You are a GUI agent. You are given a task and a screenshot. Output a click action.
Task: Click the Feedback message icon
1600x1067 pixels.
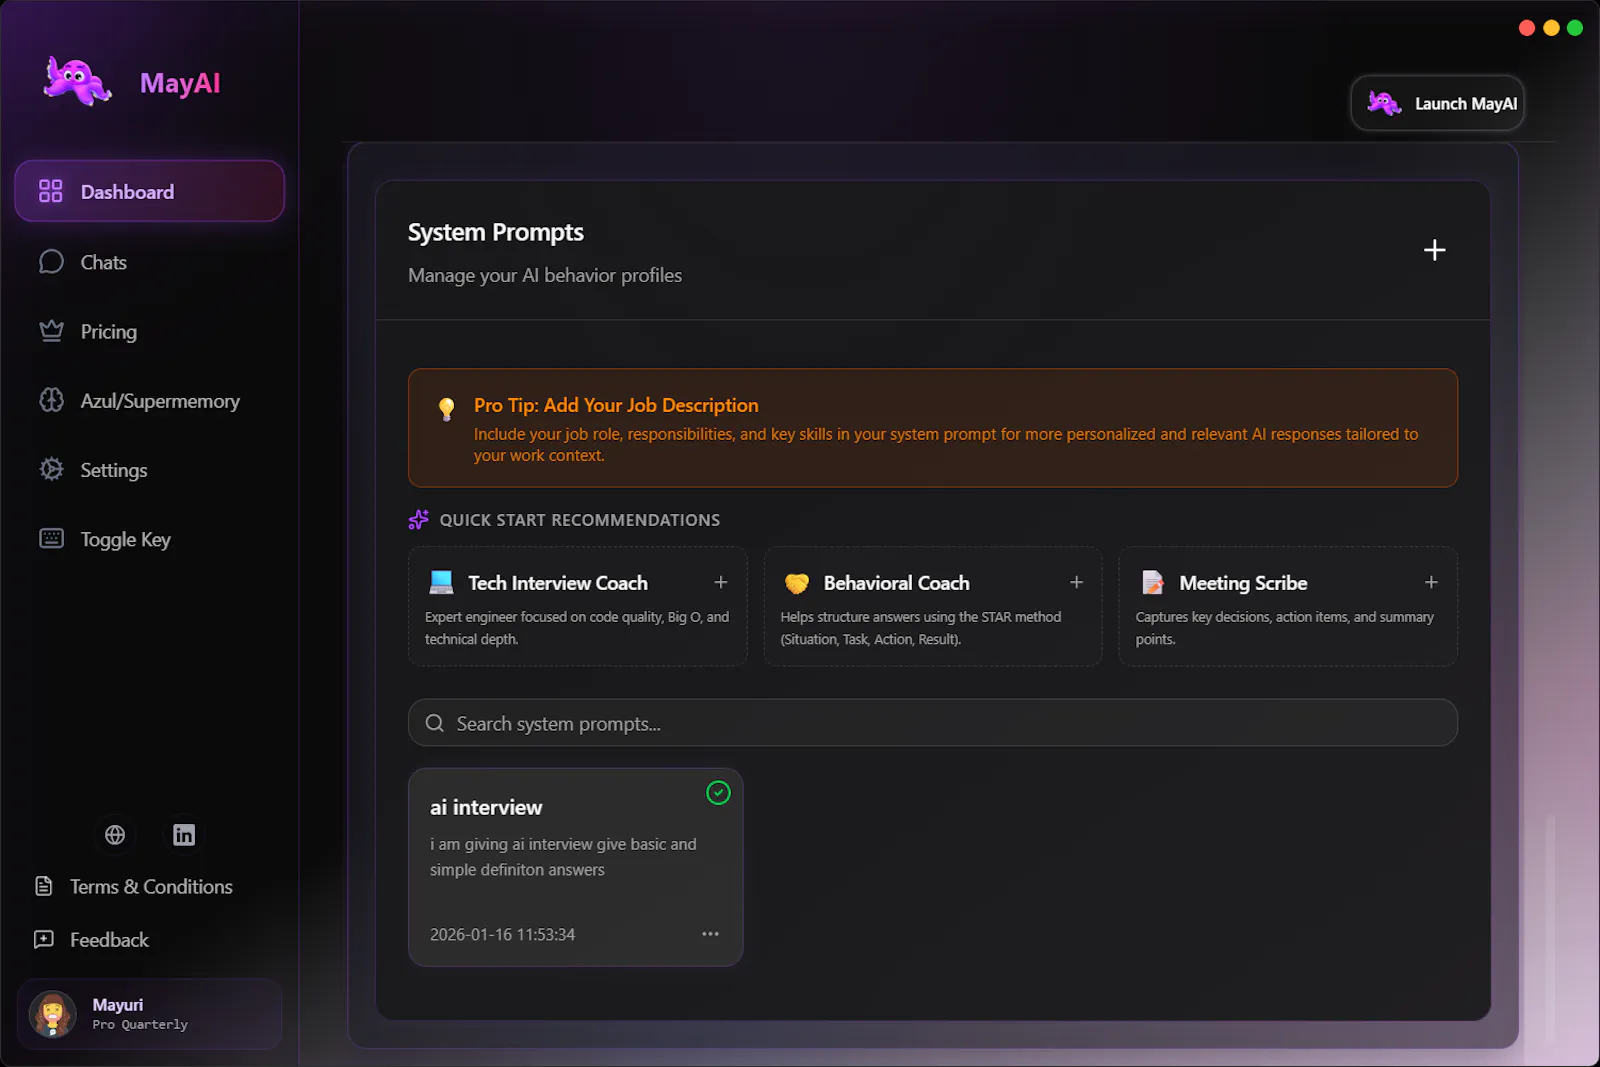coord(44,939)
